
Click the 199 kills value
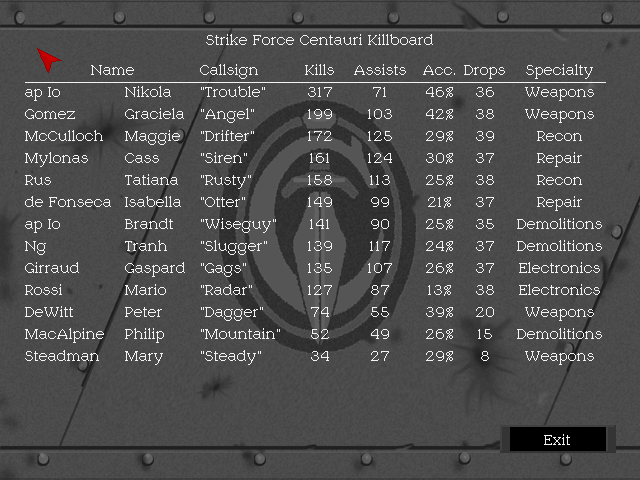tap(320, 114)
